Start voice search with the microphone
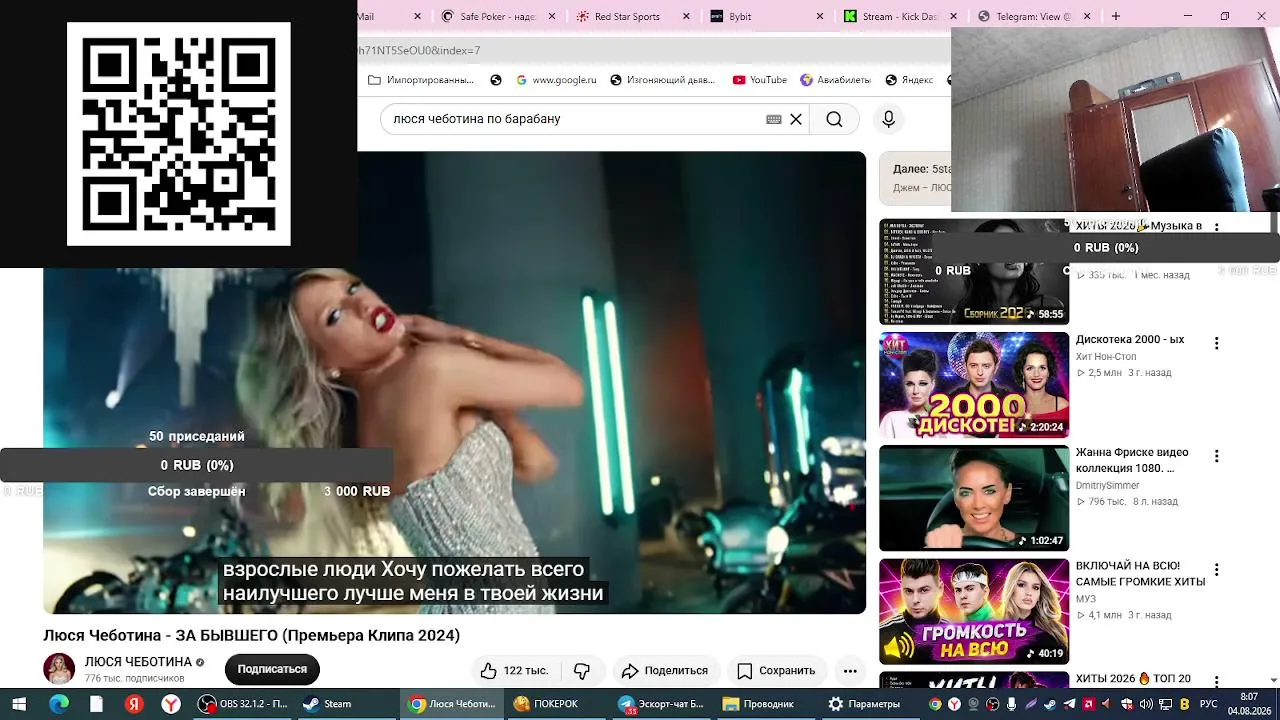 [x=888, y=119]
